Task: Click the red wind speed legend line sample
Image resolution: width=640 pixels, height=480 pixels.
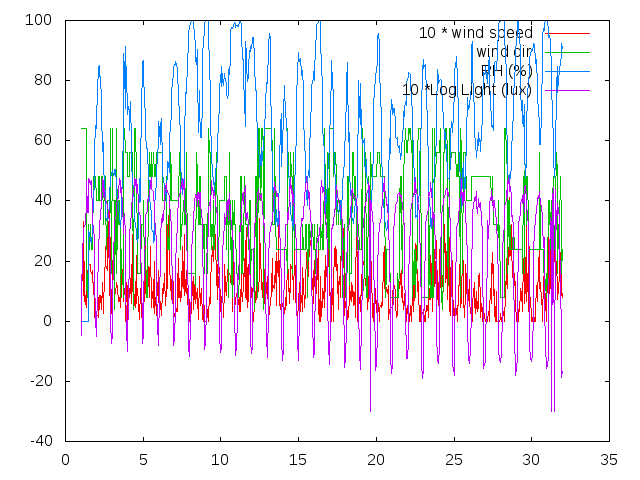Action: click(x=567, y=33)
